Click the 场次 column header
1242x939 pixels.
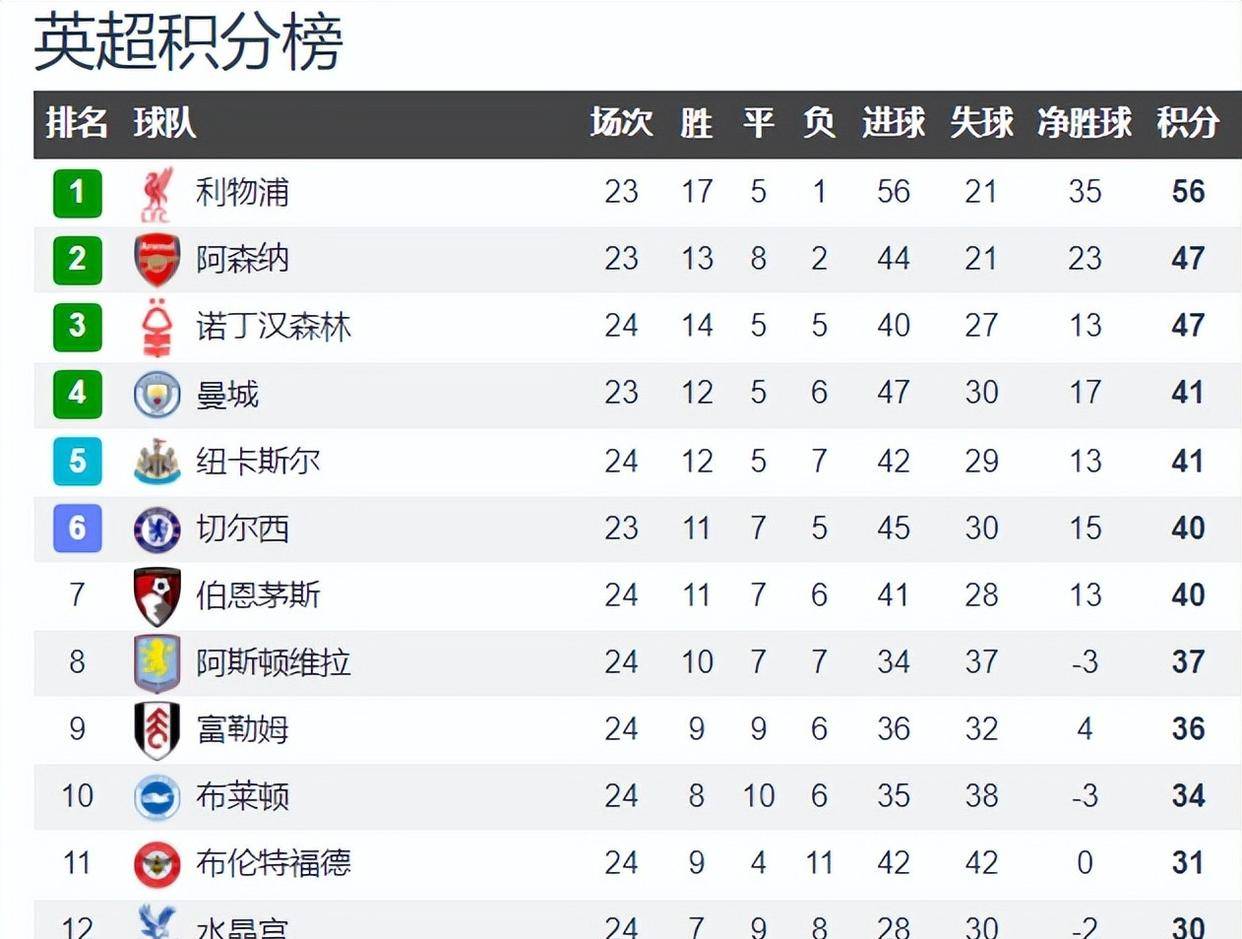coord(621,123)
